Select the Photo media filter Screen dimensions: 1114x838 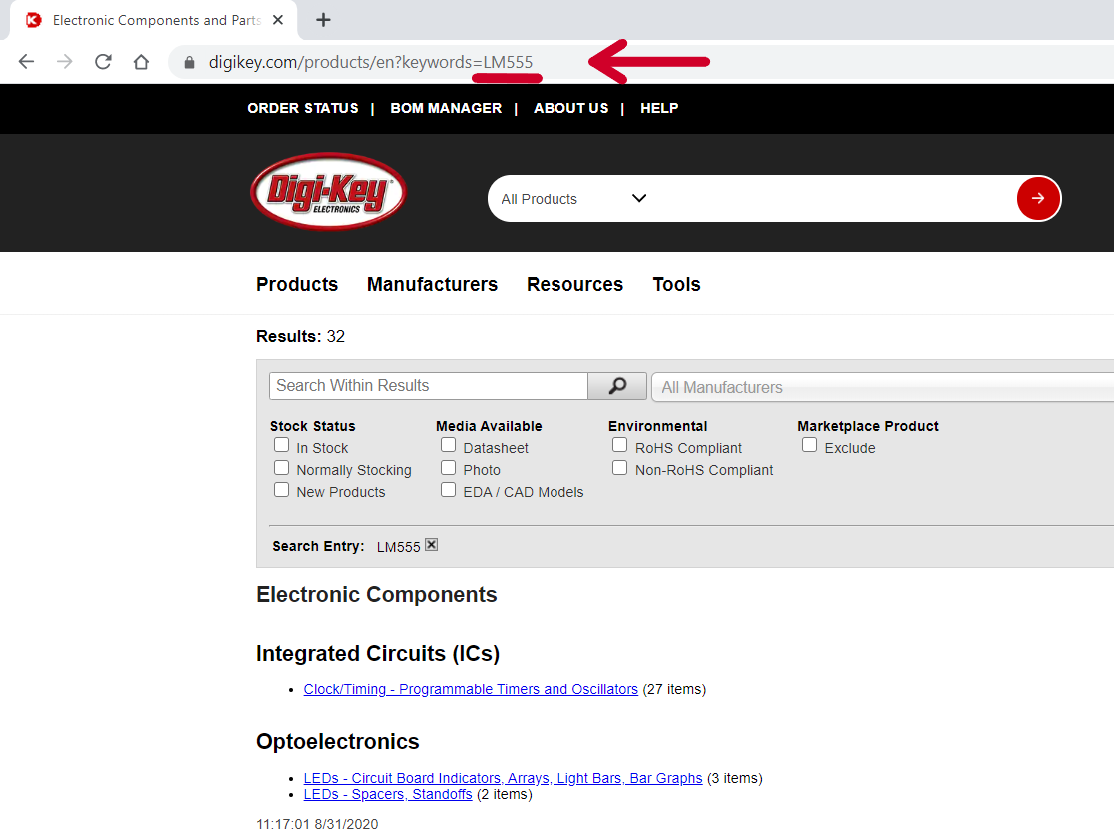pyautogui.click(x=448, y=468)
